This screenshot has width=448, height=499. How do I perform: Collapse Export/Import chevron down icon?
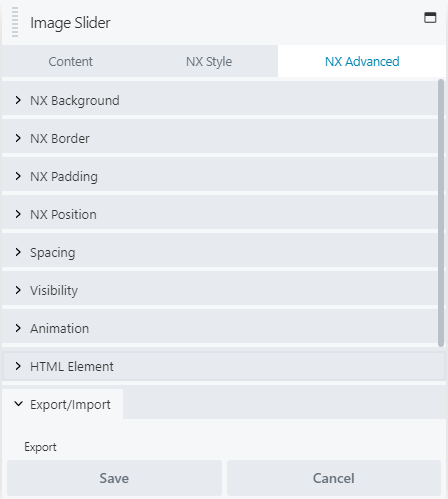point(18,404)
